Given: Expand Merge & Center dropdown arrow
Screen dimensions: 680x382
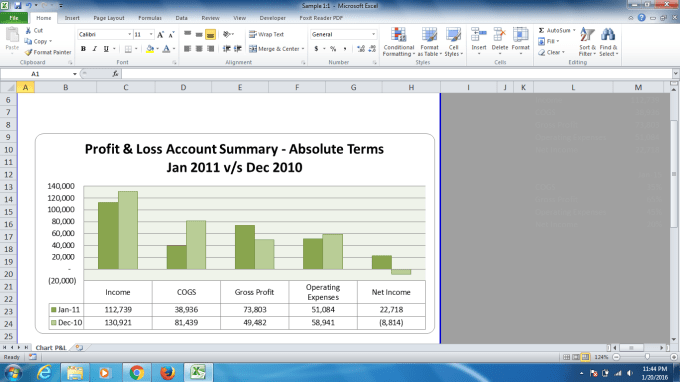Looking at the screenshot, I should click(303, 49).
